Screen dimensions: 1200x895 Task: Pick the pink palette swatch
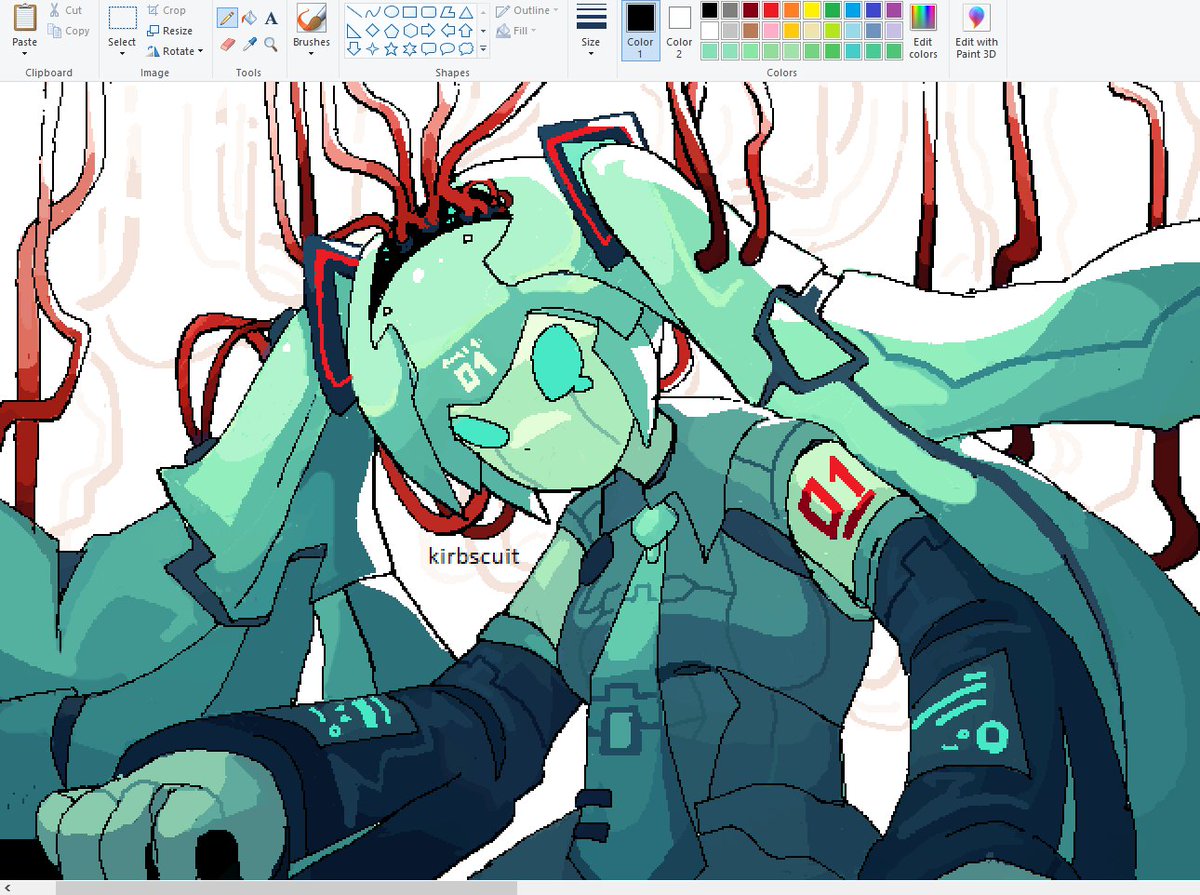pos(771,31)
